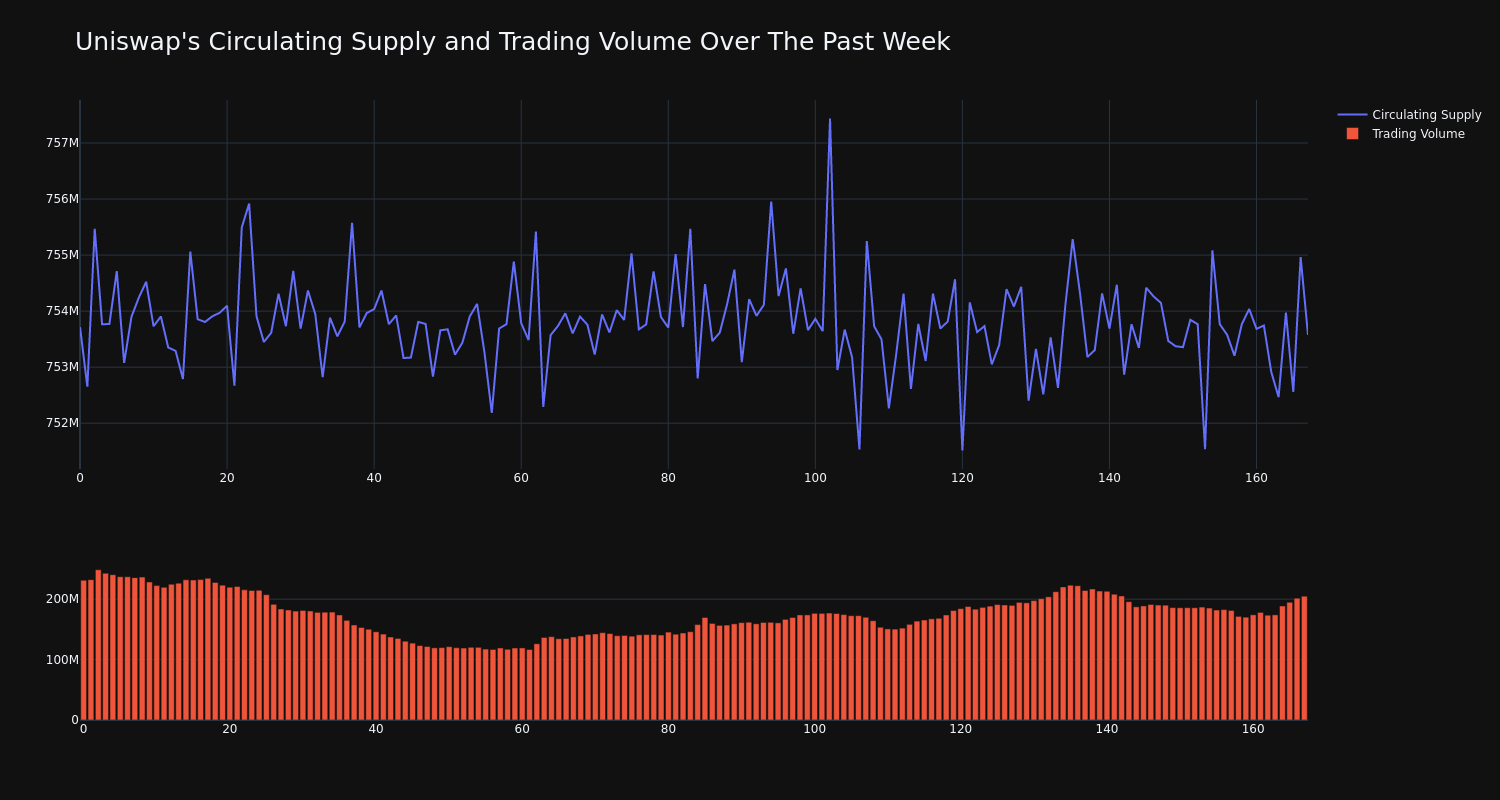Click the 757M y-axis label
The height and width of the screenshot is (800, 1500).
(62, 143)
